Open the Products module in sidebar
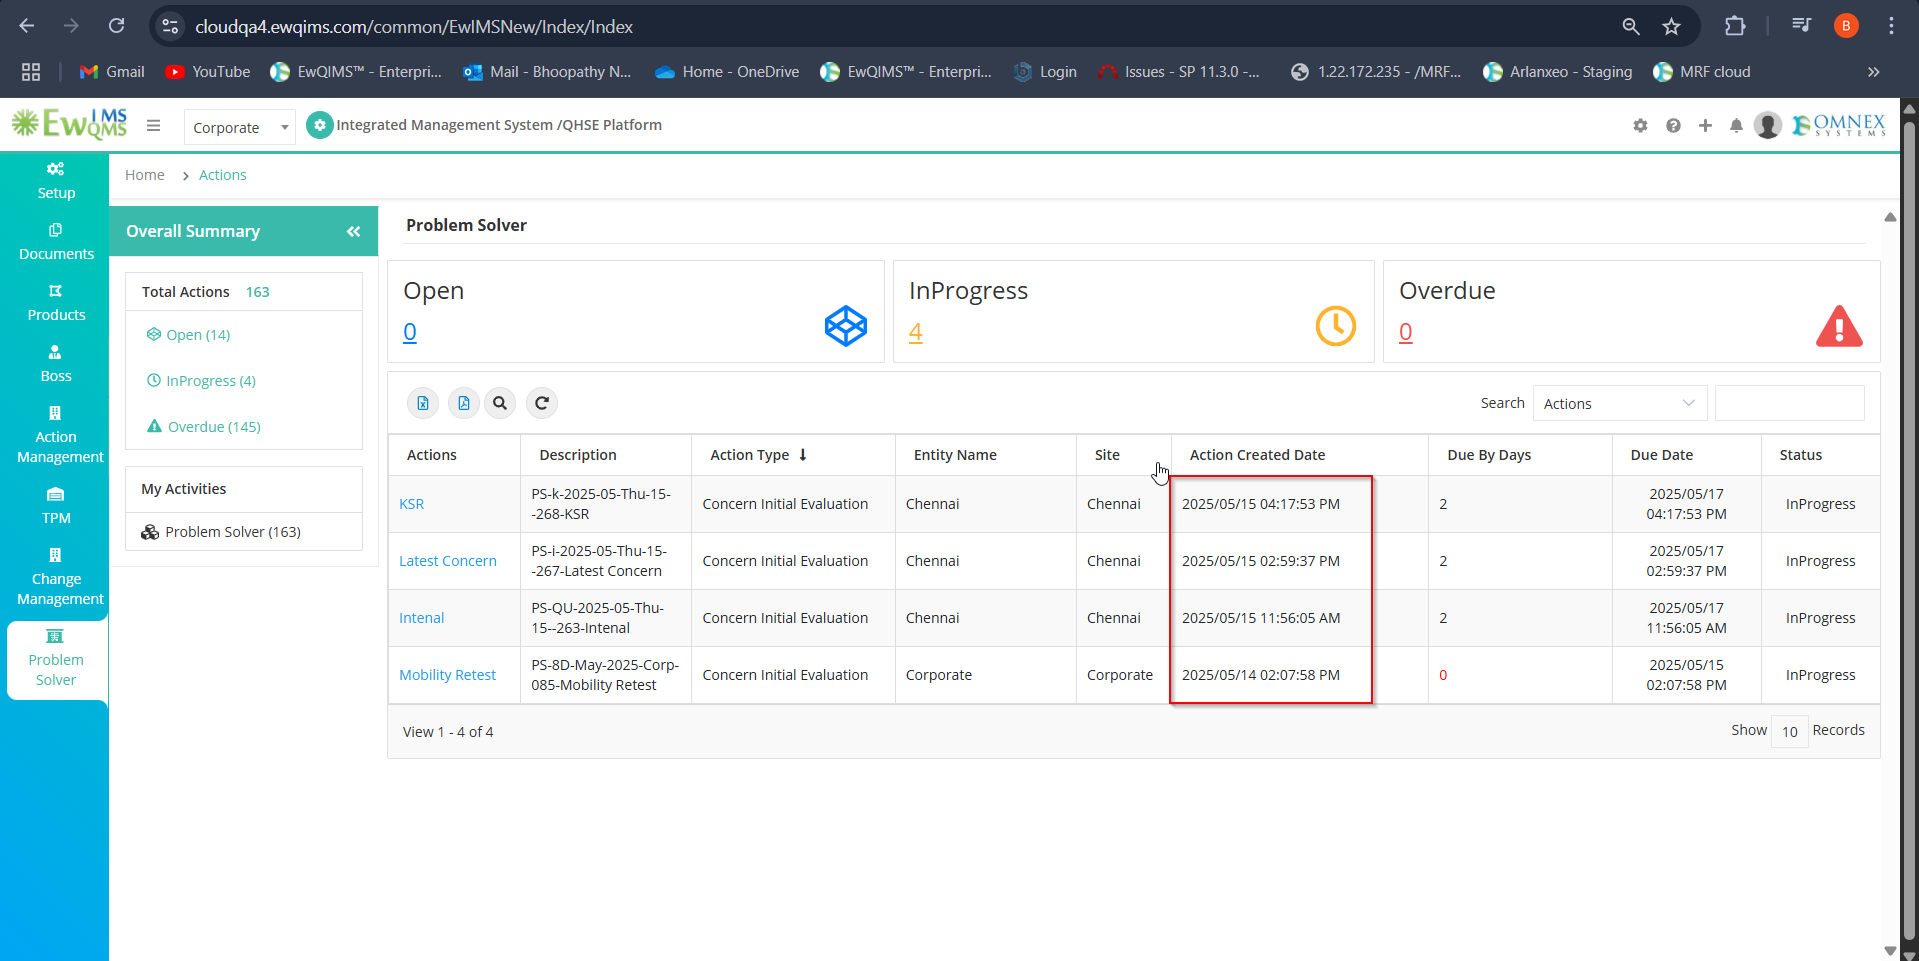 [x=56, y=303]
